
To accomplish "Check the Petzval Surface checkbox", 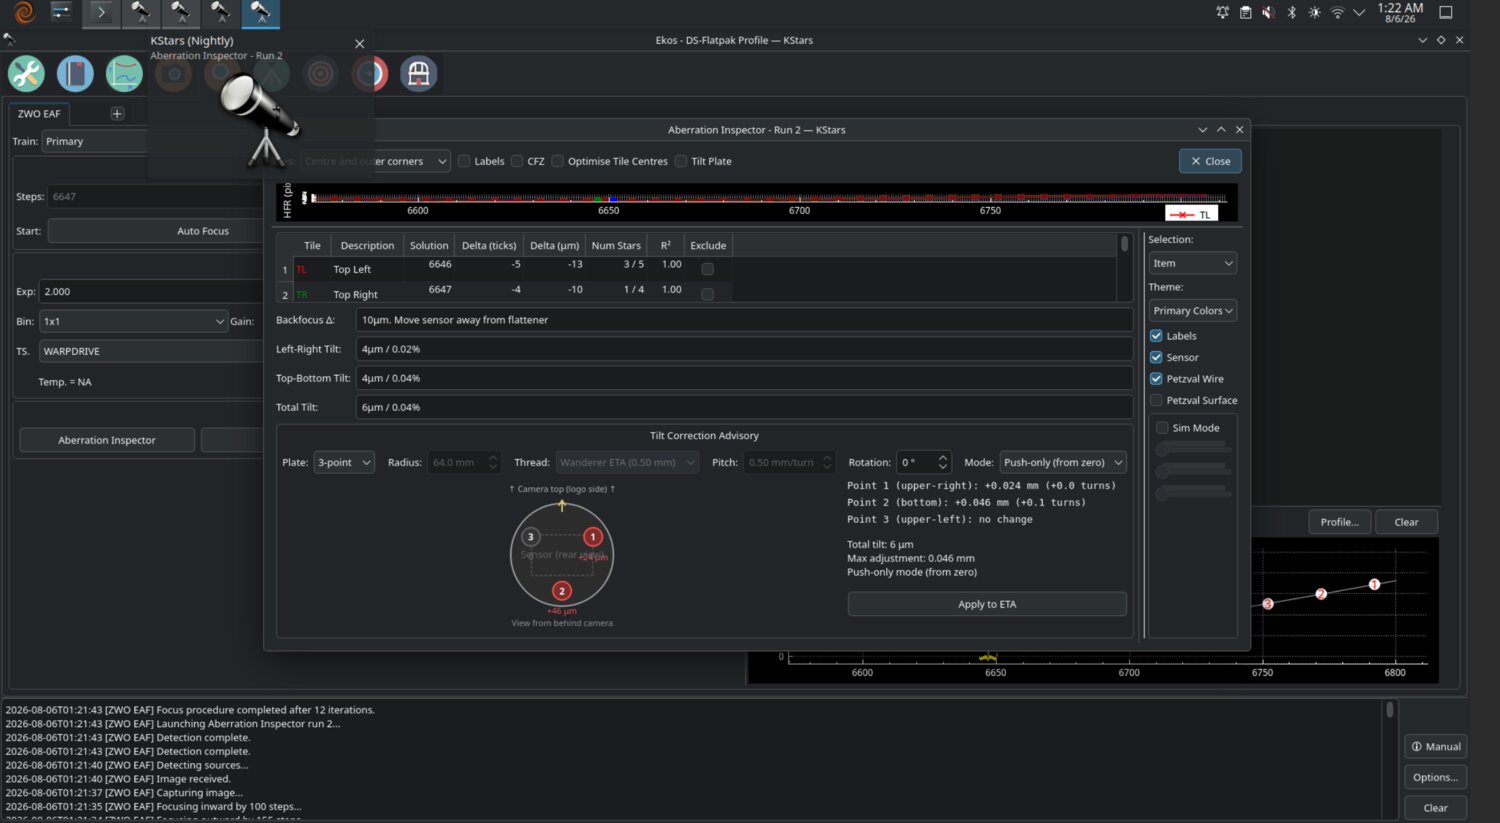I will click(x=1156, y=400).
